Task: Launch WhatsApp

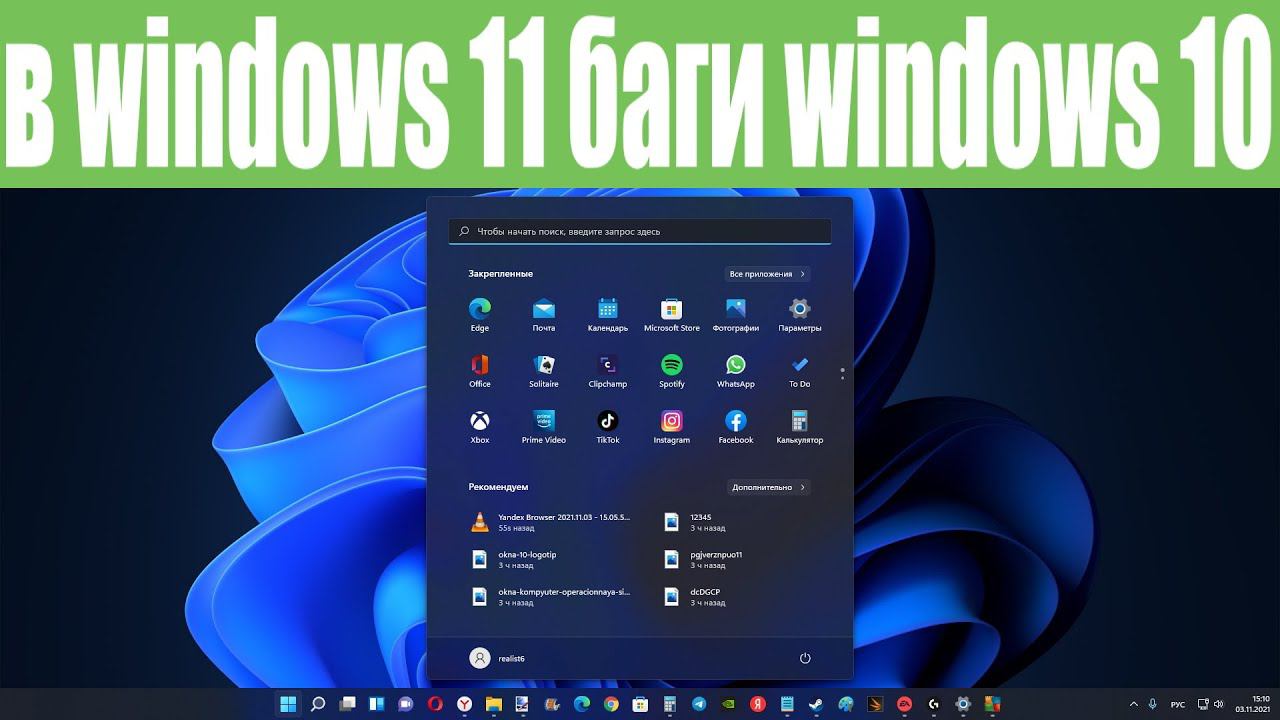Action: 736,370
